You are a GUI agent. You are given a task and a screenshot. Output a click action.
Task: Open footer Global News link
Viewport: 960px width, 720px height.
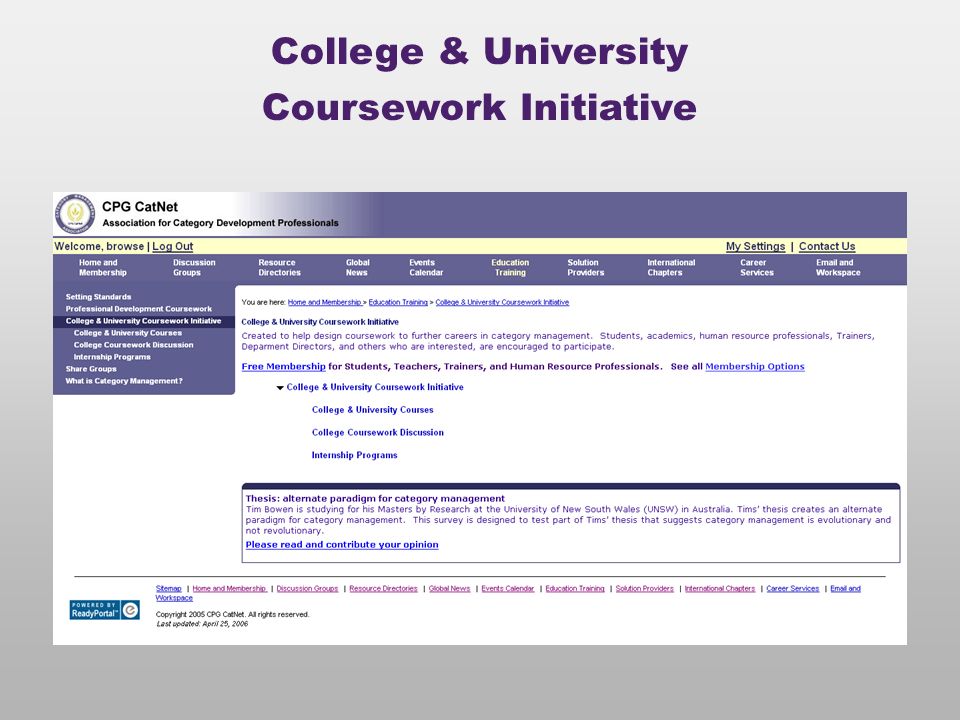coord(449,589)
